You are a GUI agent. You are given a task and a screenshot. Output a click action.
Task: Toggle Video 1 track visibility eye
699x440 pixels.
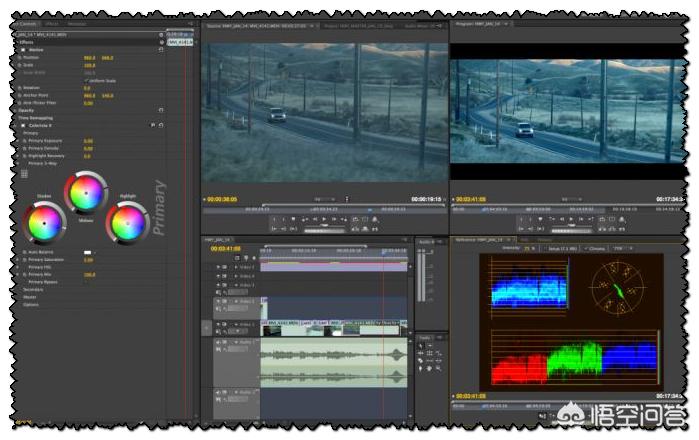(219, 325)
